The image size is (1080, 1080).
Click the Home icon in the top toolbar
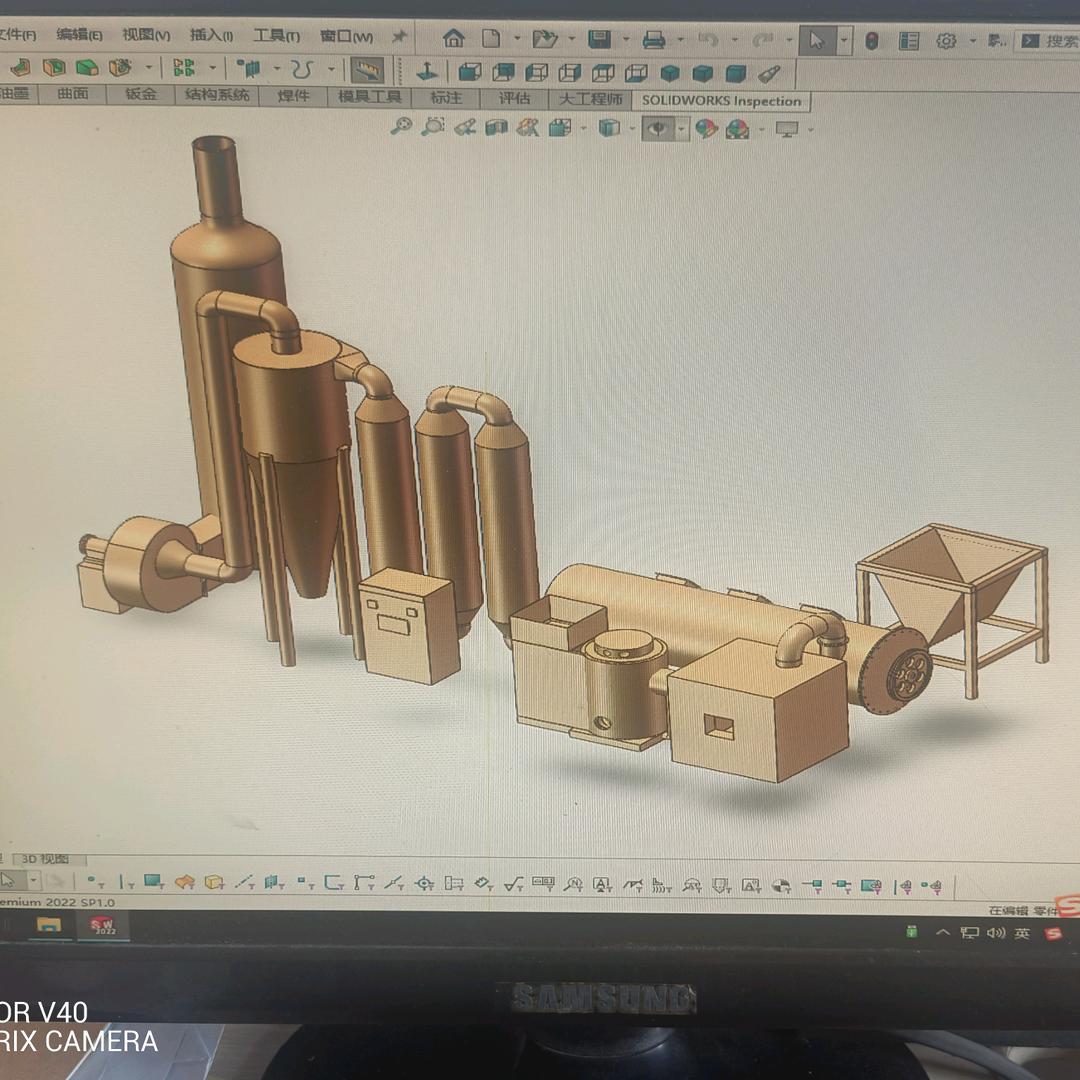pos(453,39)
